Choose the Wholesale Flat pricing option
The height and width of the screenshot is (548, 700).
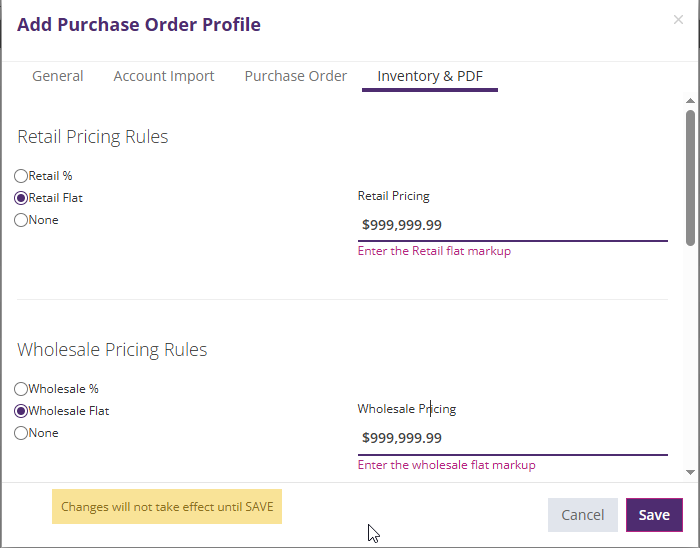(21, 411)
